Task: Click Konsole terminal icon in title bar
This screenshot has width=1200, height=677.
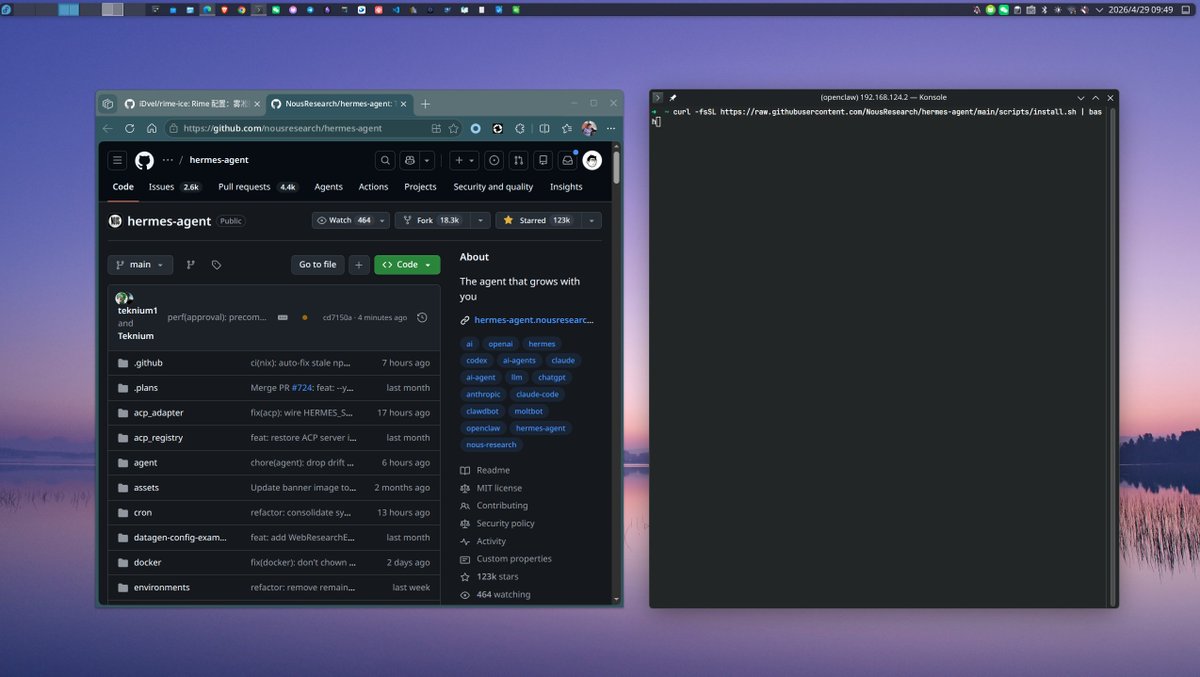Action: pyautogui.click(x=657, y=97)
